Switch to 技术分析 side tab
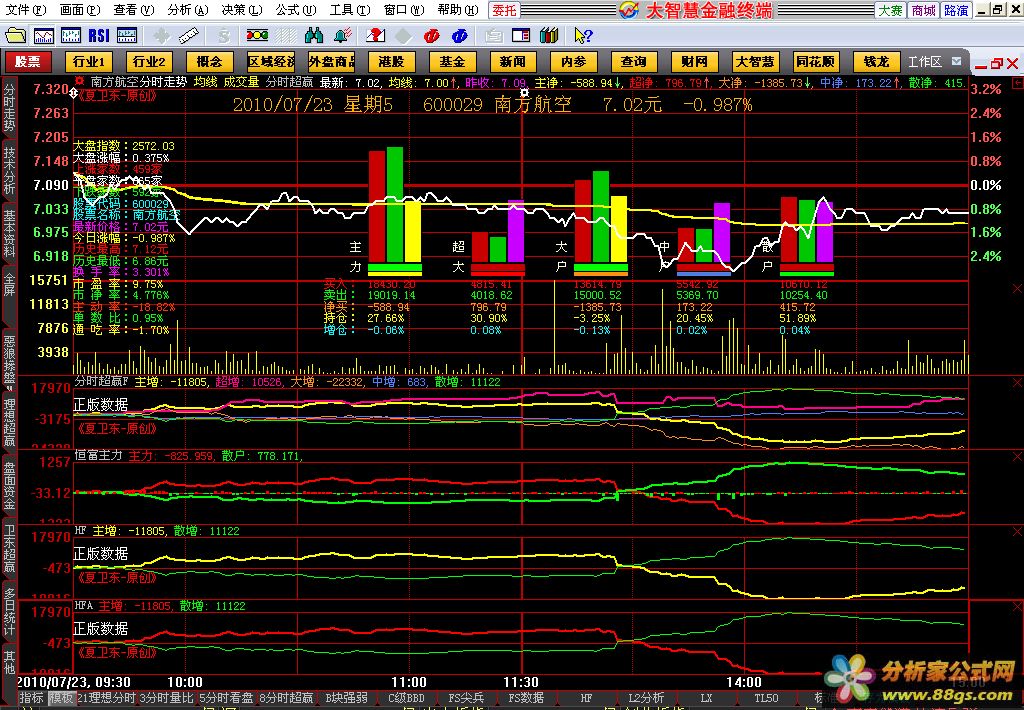This screenshot has height=710, width=1024. 9,170
